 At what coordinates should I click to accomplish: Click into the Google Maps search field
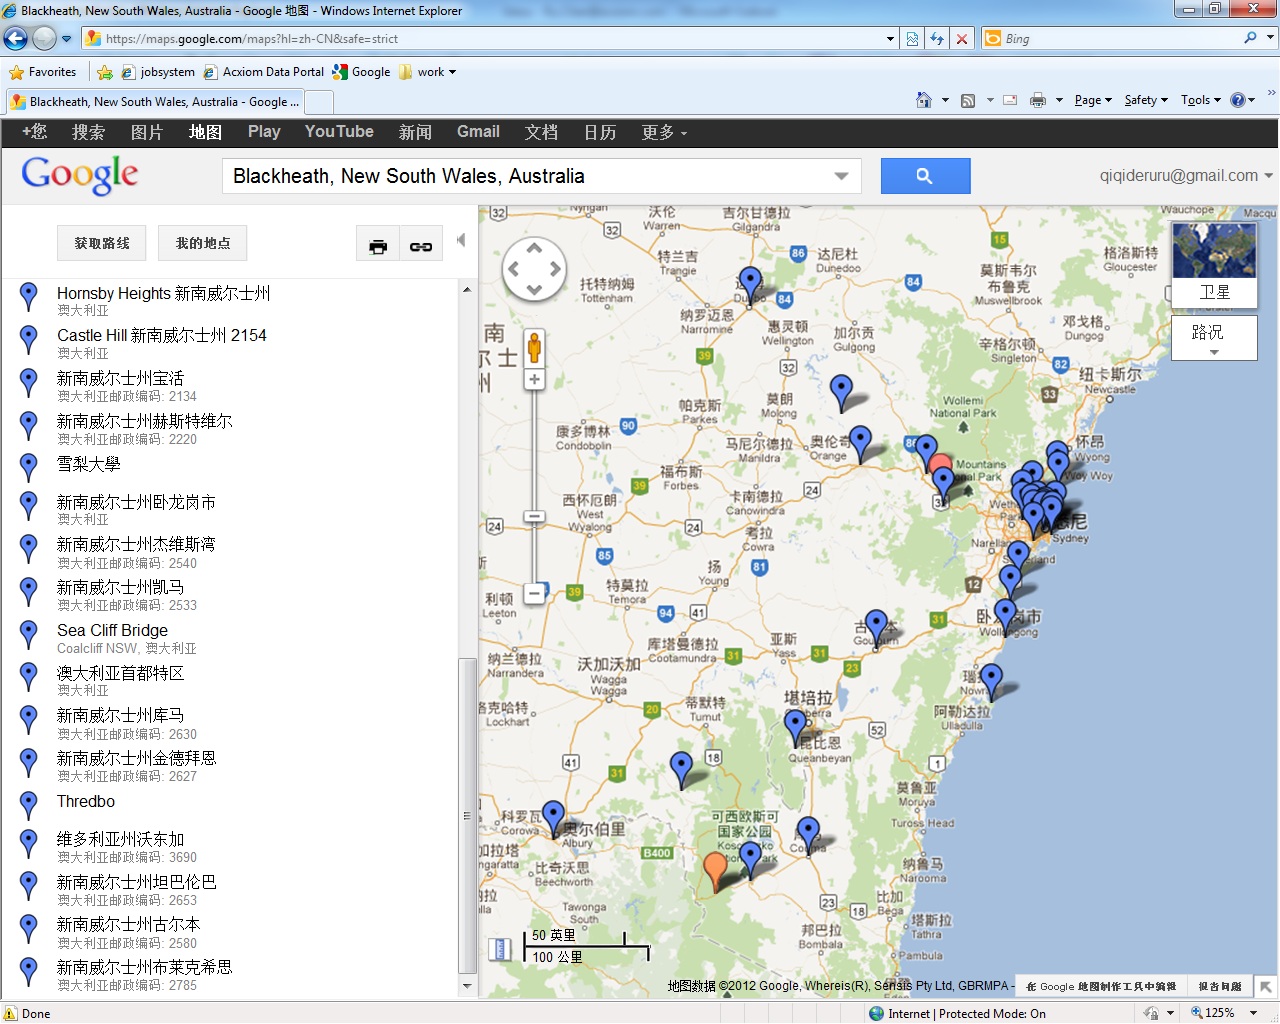pos(528,176)
